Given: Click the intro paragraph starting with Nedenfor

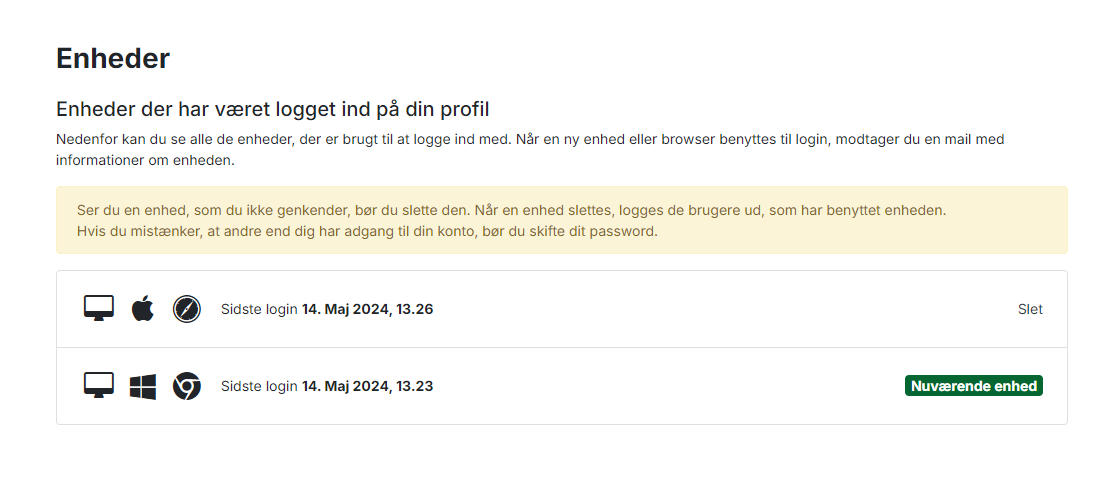Looking at the screenshot, I should [530, 149].
